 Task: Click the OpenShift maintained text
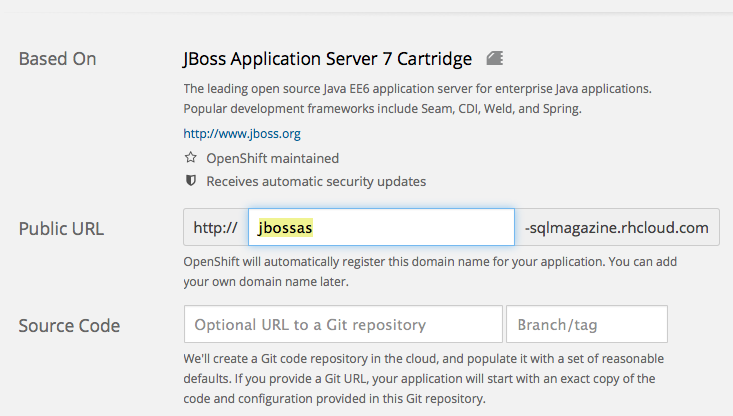pyautogui.click(x=273, y=158)
